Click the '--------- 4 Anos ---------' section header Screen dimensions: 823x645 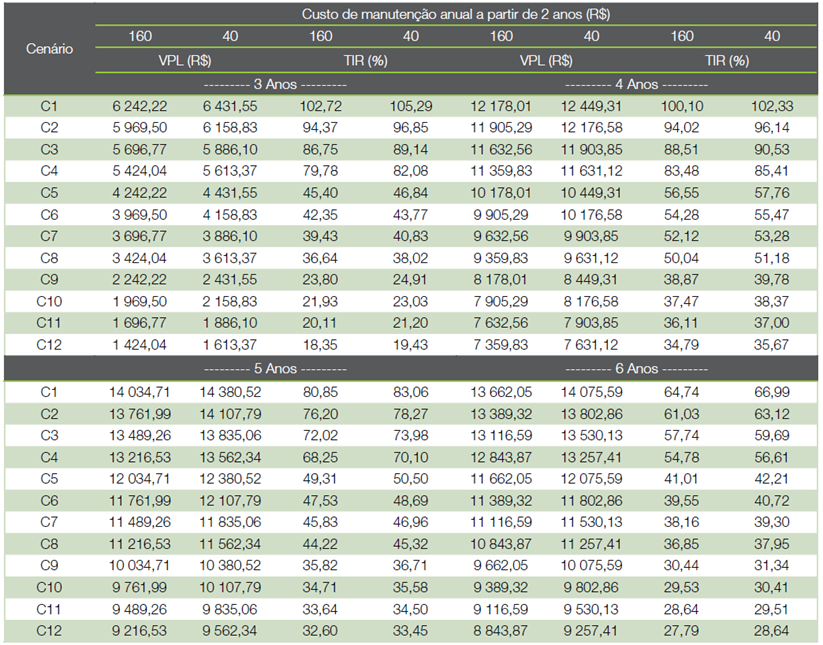636,84
